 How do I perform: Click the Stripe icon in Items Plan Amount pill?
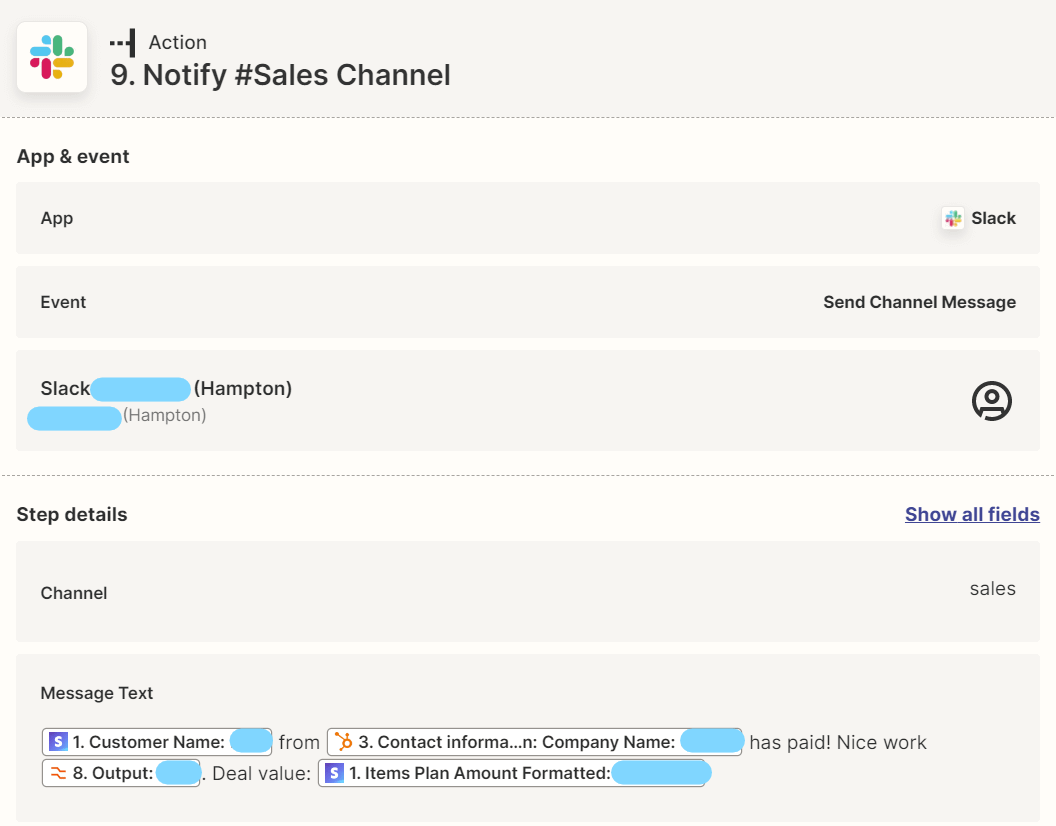[334, 773]
